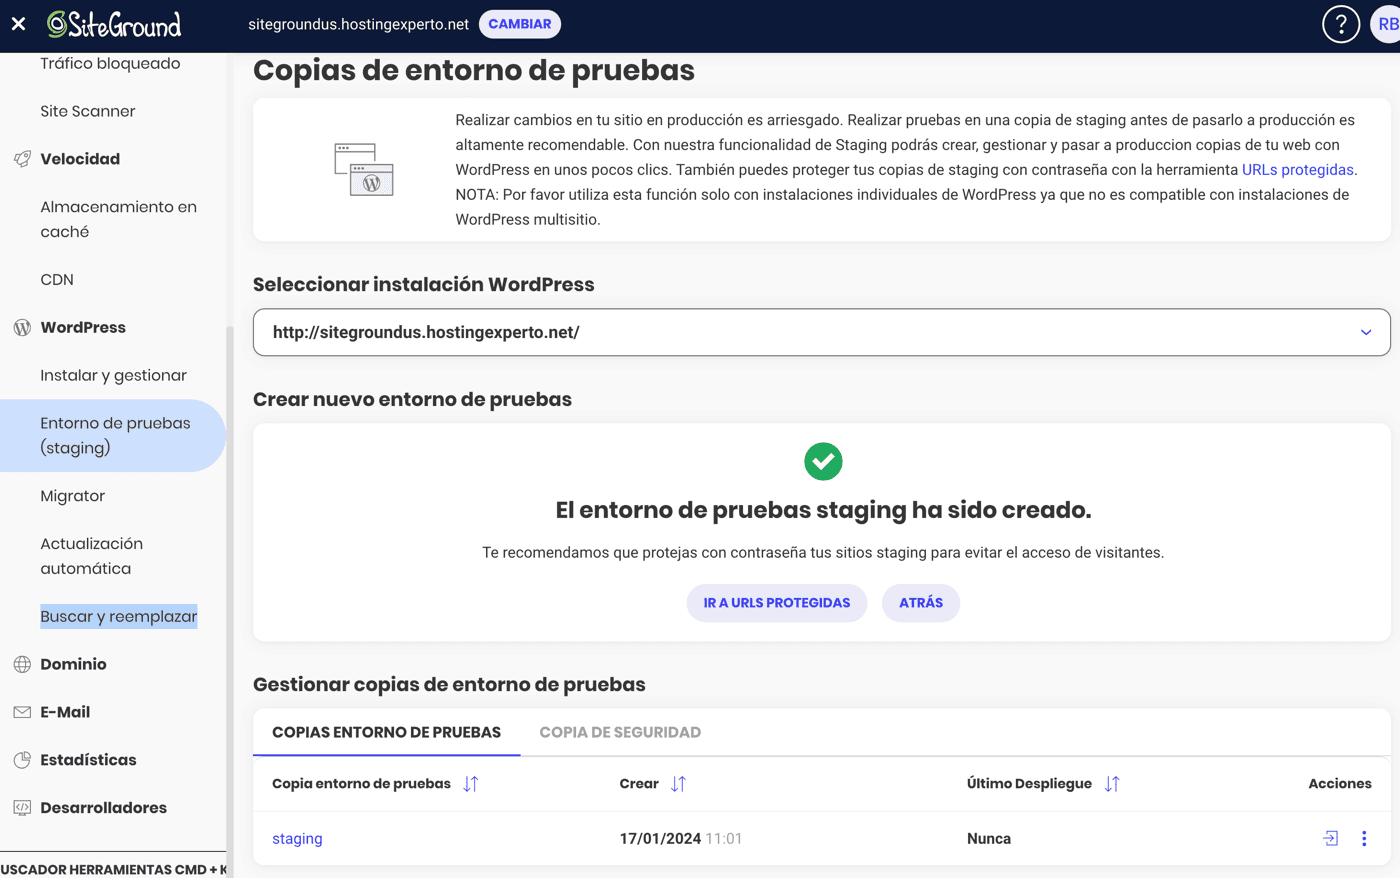Sort by Copia entorno de pruebas arrows
Screen dimensions: 1400x878
click(x=471, y=784)
